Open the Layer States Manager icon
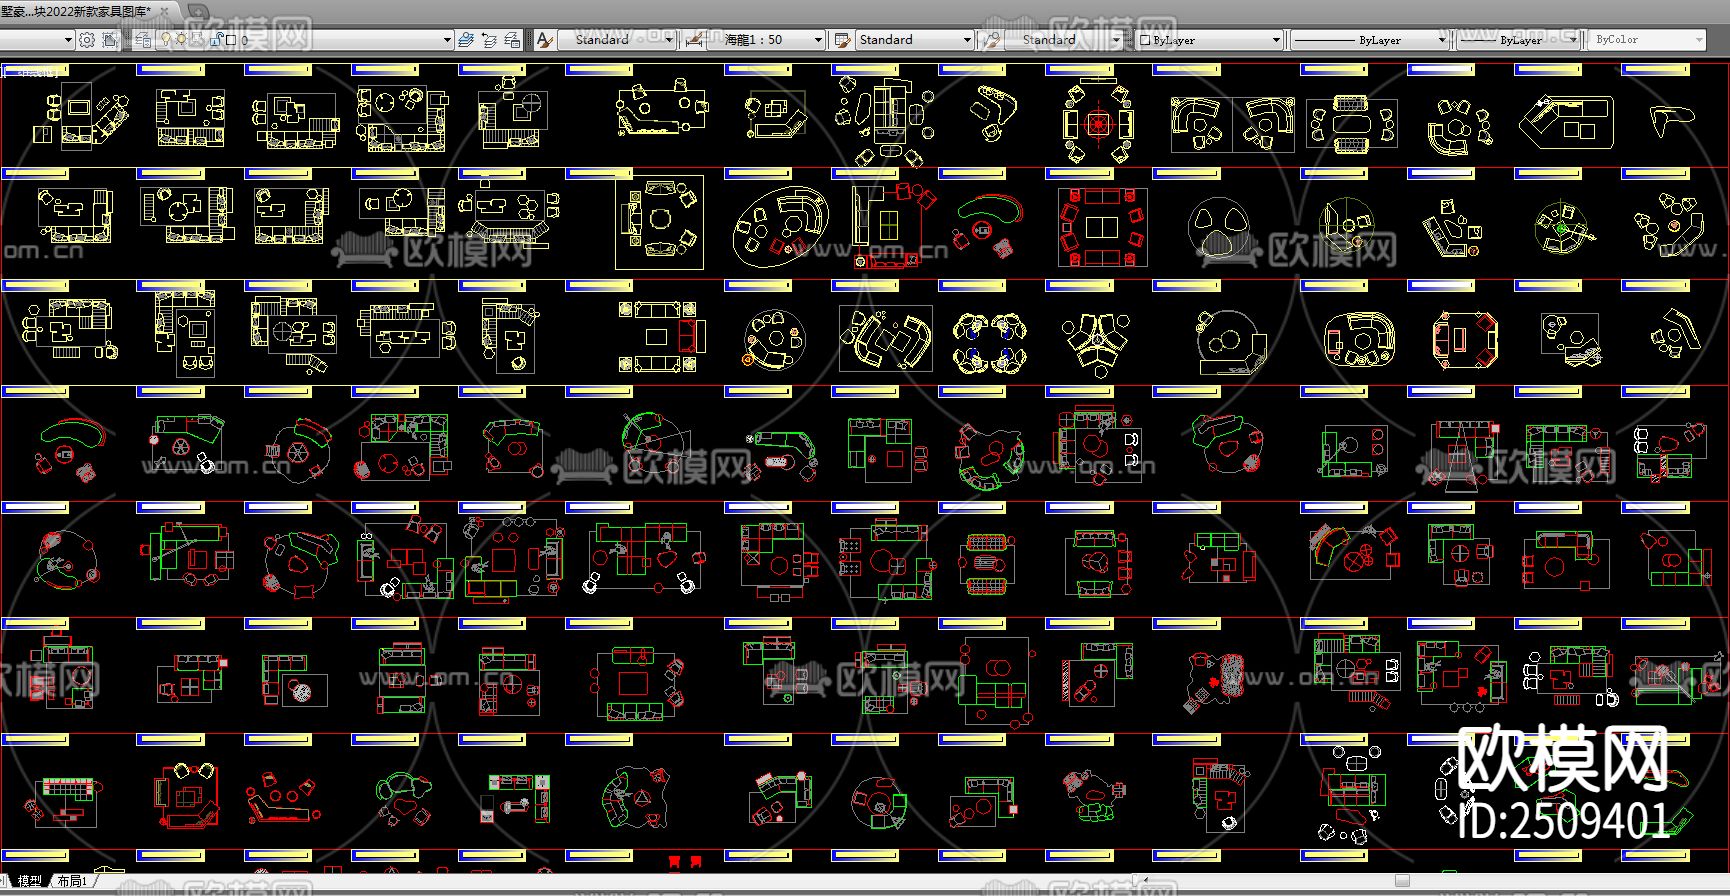The height and width of the screenshot is (896, 1730). 512,40
